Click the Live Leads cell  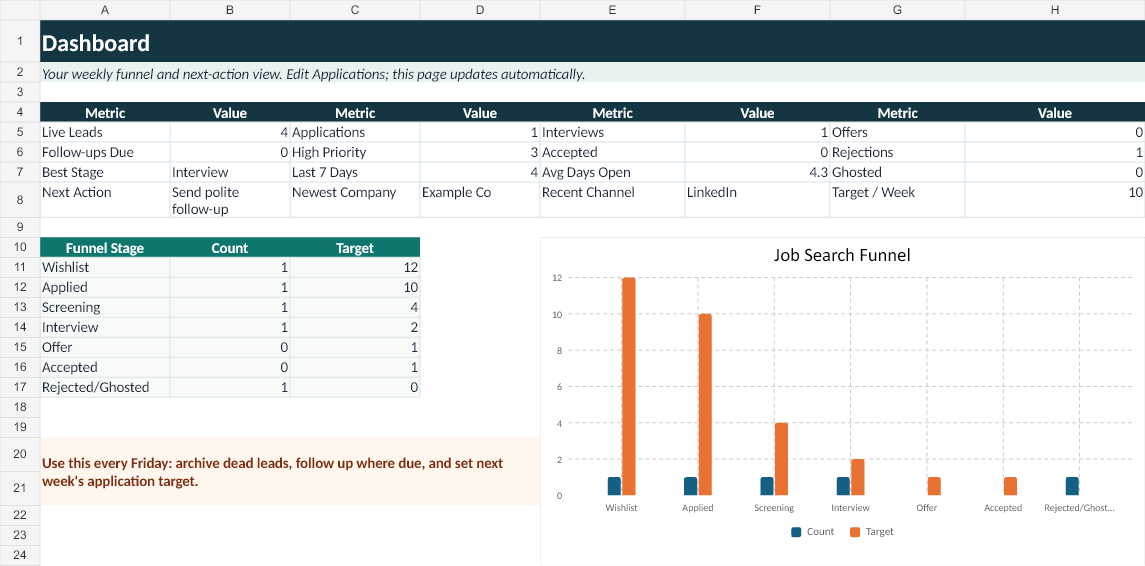point(105,132)
